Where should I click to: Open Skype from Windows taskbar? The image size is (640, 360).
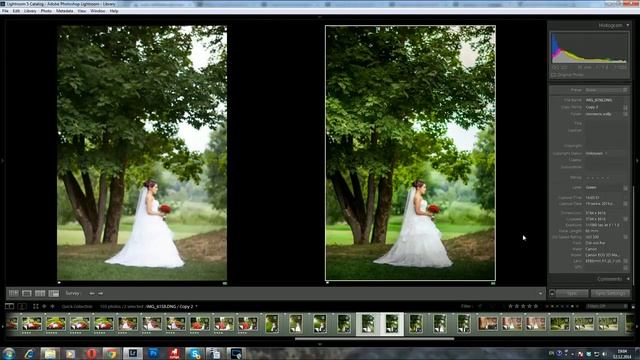(195, 353)
